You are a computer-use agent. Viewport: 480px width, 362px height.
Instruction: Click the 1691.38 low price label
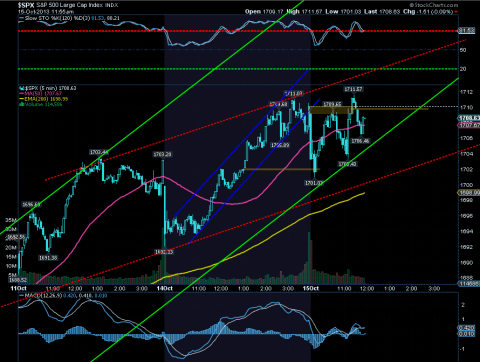(x=48, y=258)
